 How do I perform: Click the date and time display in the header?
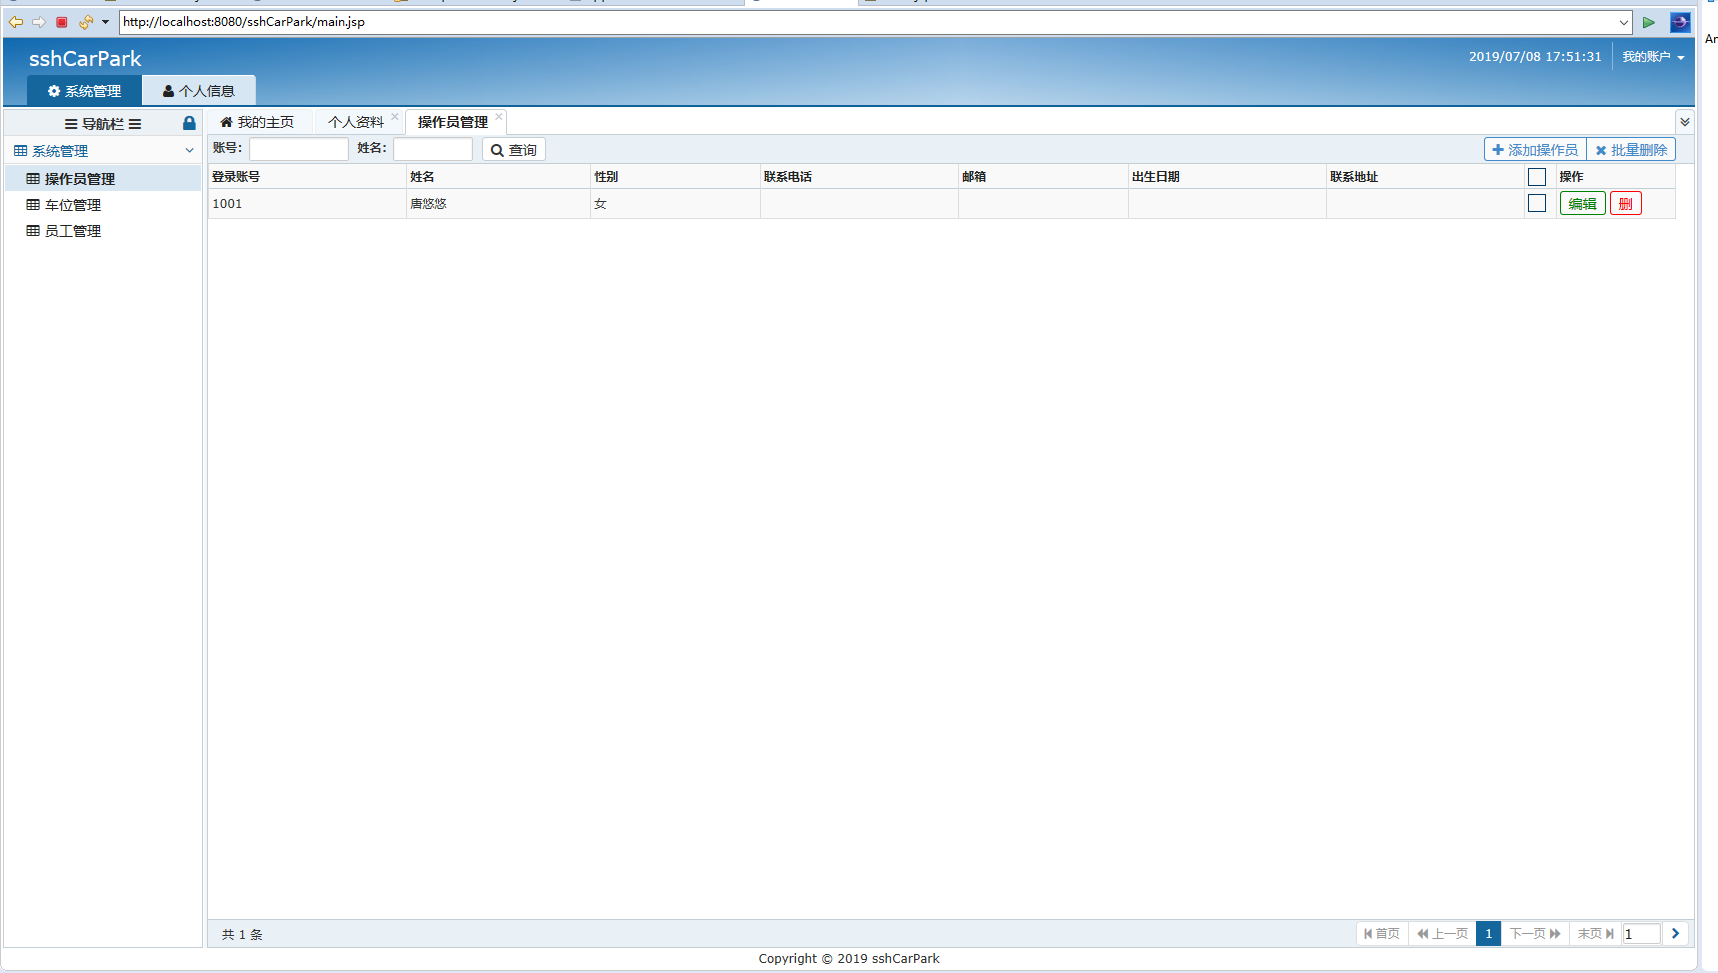coord(1535,57)
